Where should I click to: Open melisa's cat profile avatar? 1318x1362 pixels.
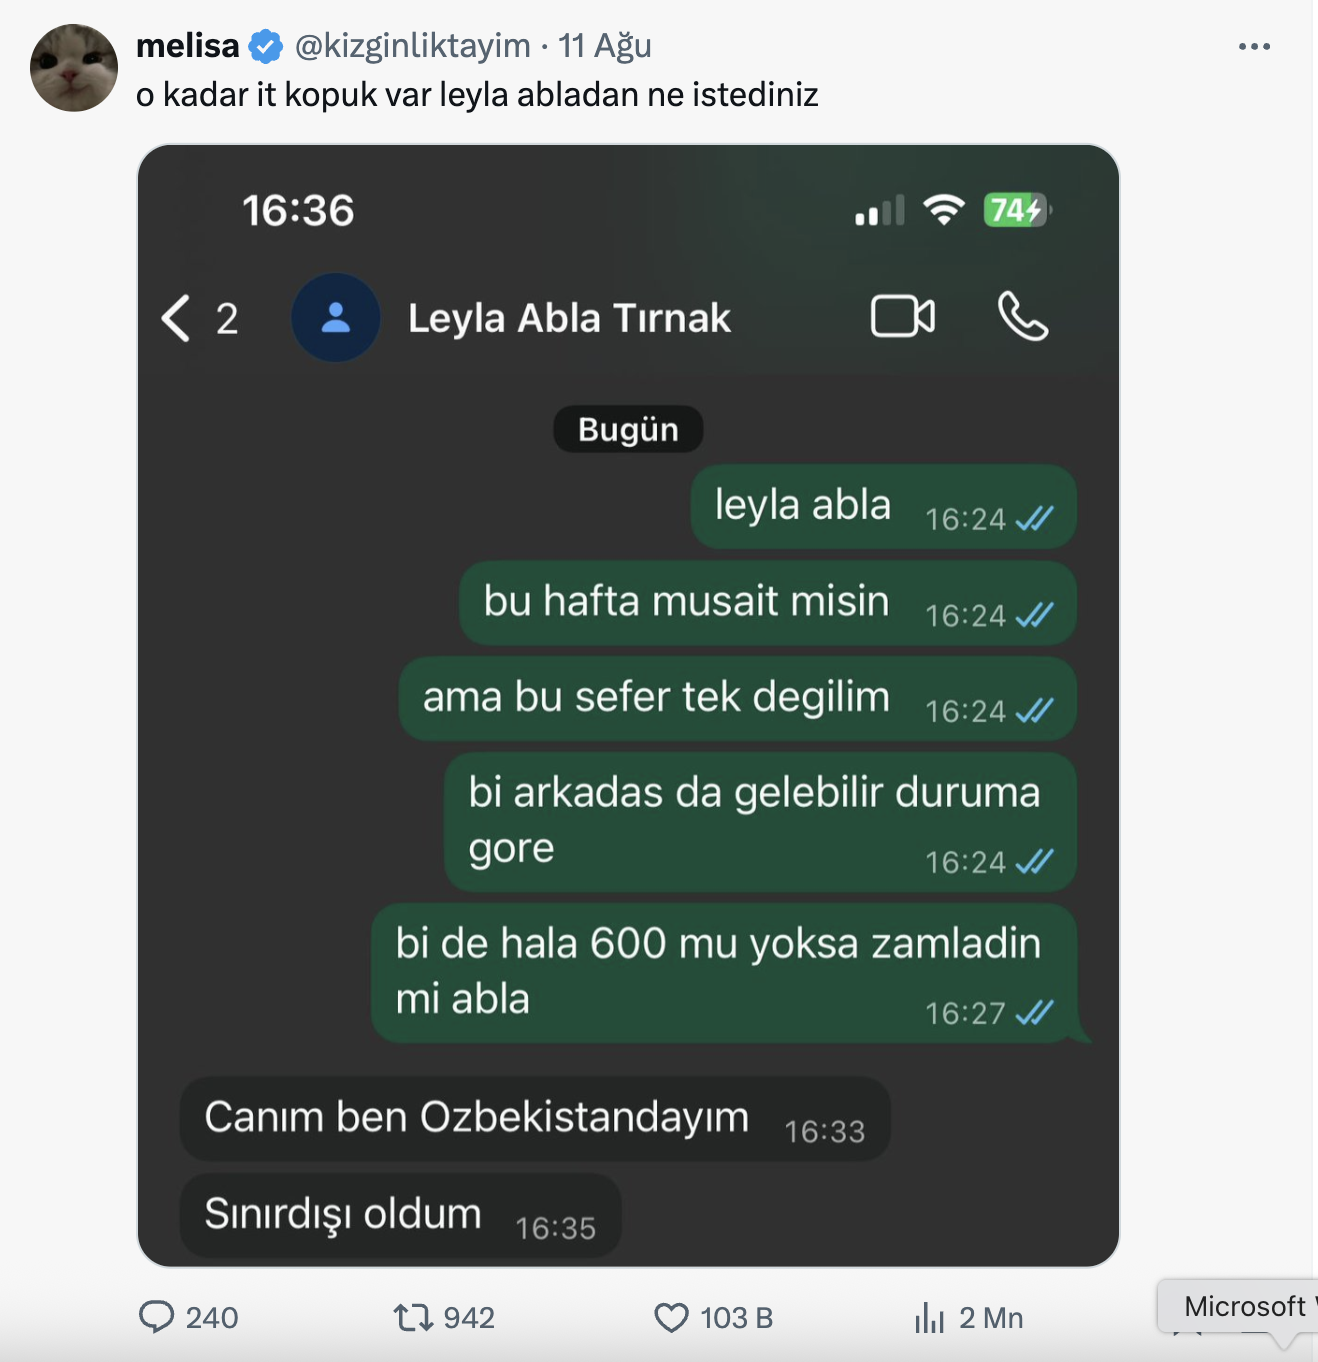point(74,68)
